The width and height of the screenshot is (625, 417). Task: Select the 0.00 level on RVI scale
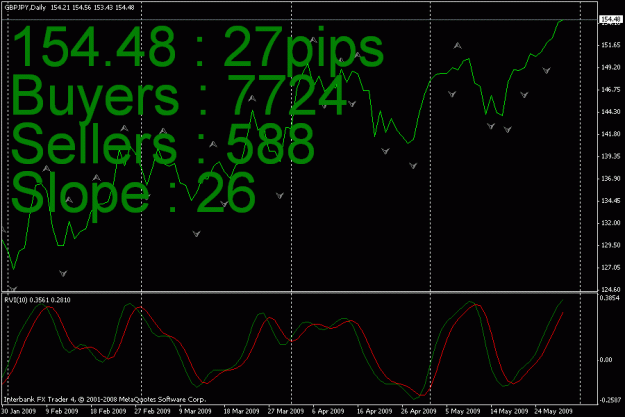(x=606, y=360)
